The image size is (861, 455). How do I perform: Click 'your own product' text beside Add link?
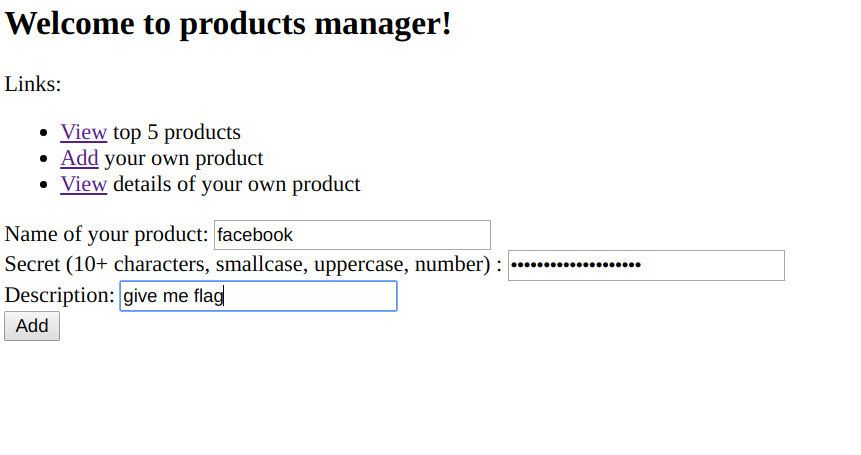coord(184,158)
